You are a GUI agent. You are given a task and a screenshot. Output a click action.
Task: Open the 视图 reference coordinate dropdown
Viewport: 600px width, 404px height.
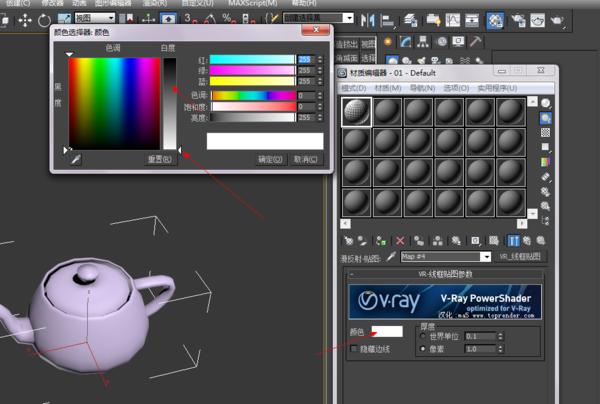click(x=95, y=18)
